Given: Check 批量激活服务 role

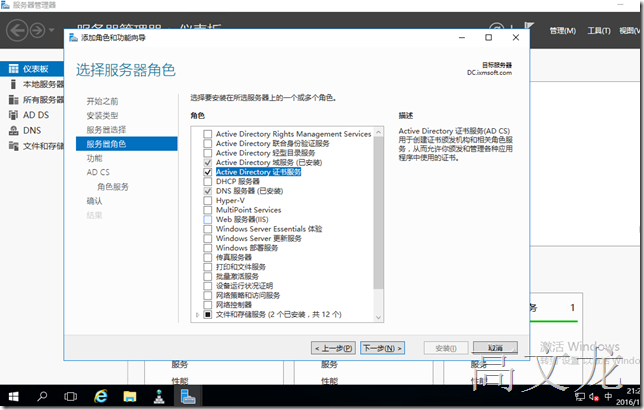Looking at the screenshot, I should pyautogui.click(x=208, y=276).
